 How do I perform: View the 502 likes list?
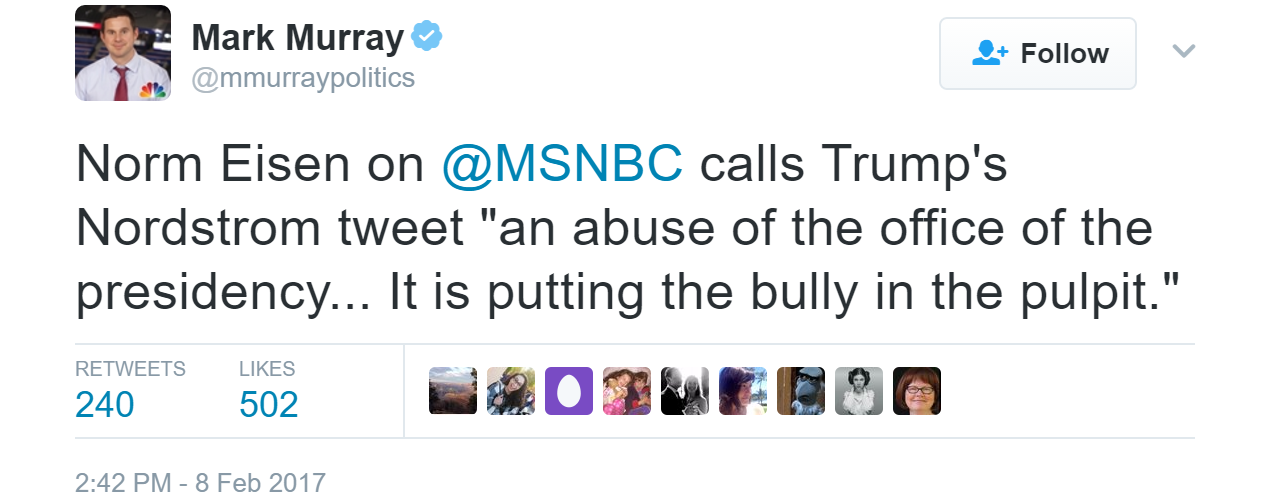pyautogui.click(x=268, y=404)
